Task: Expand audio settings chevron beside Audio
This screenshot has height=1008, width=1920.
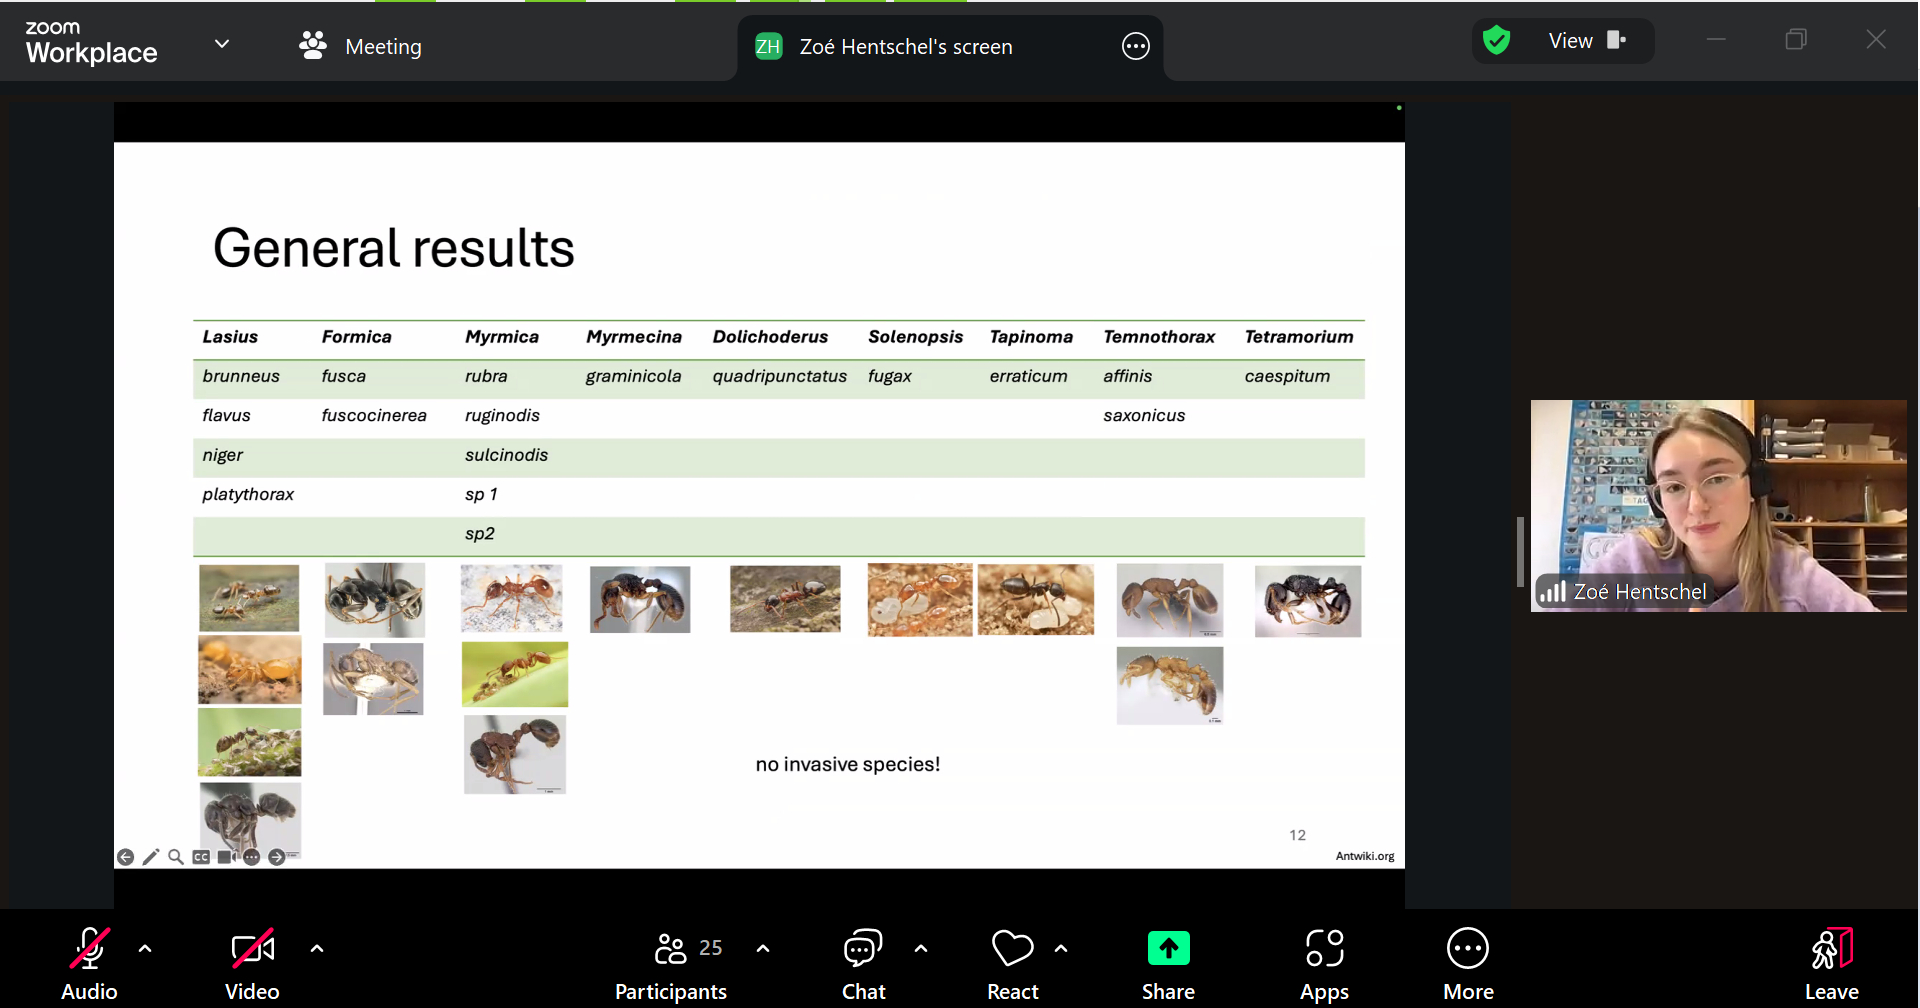Action: (145, 948)
